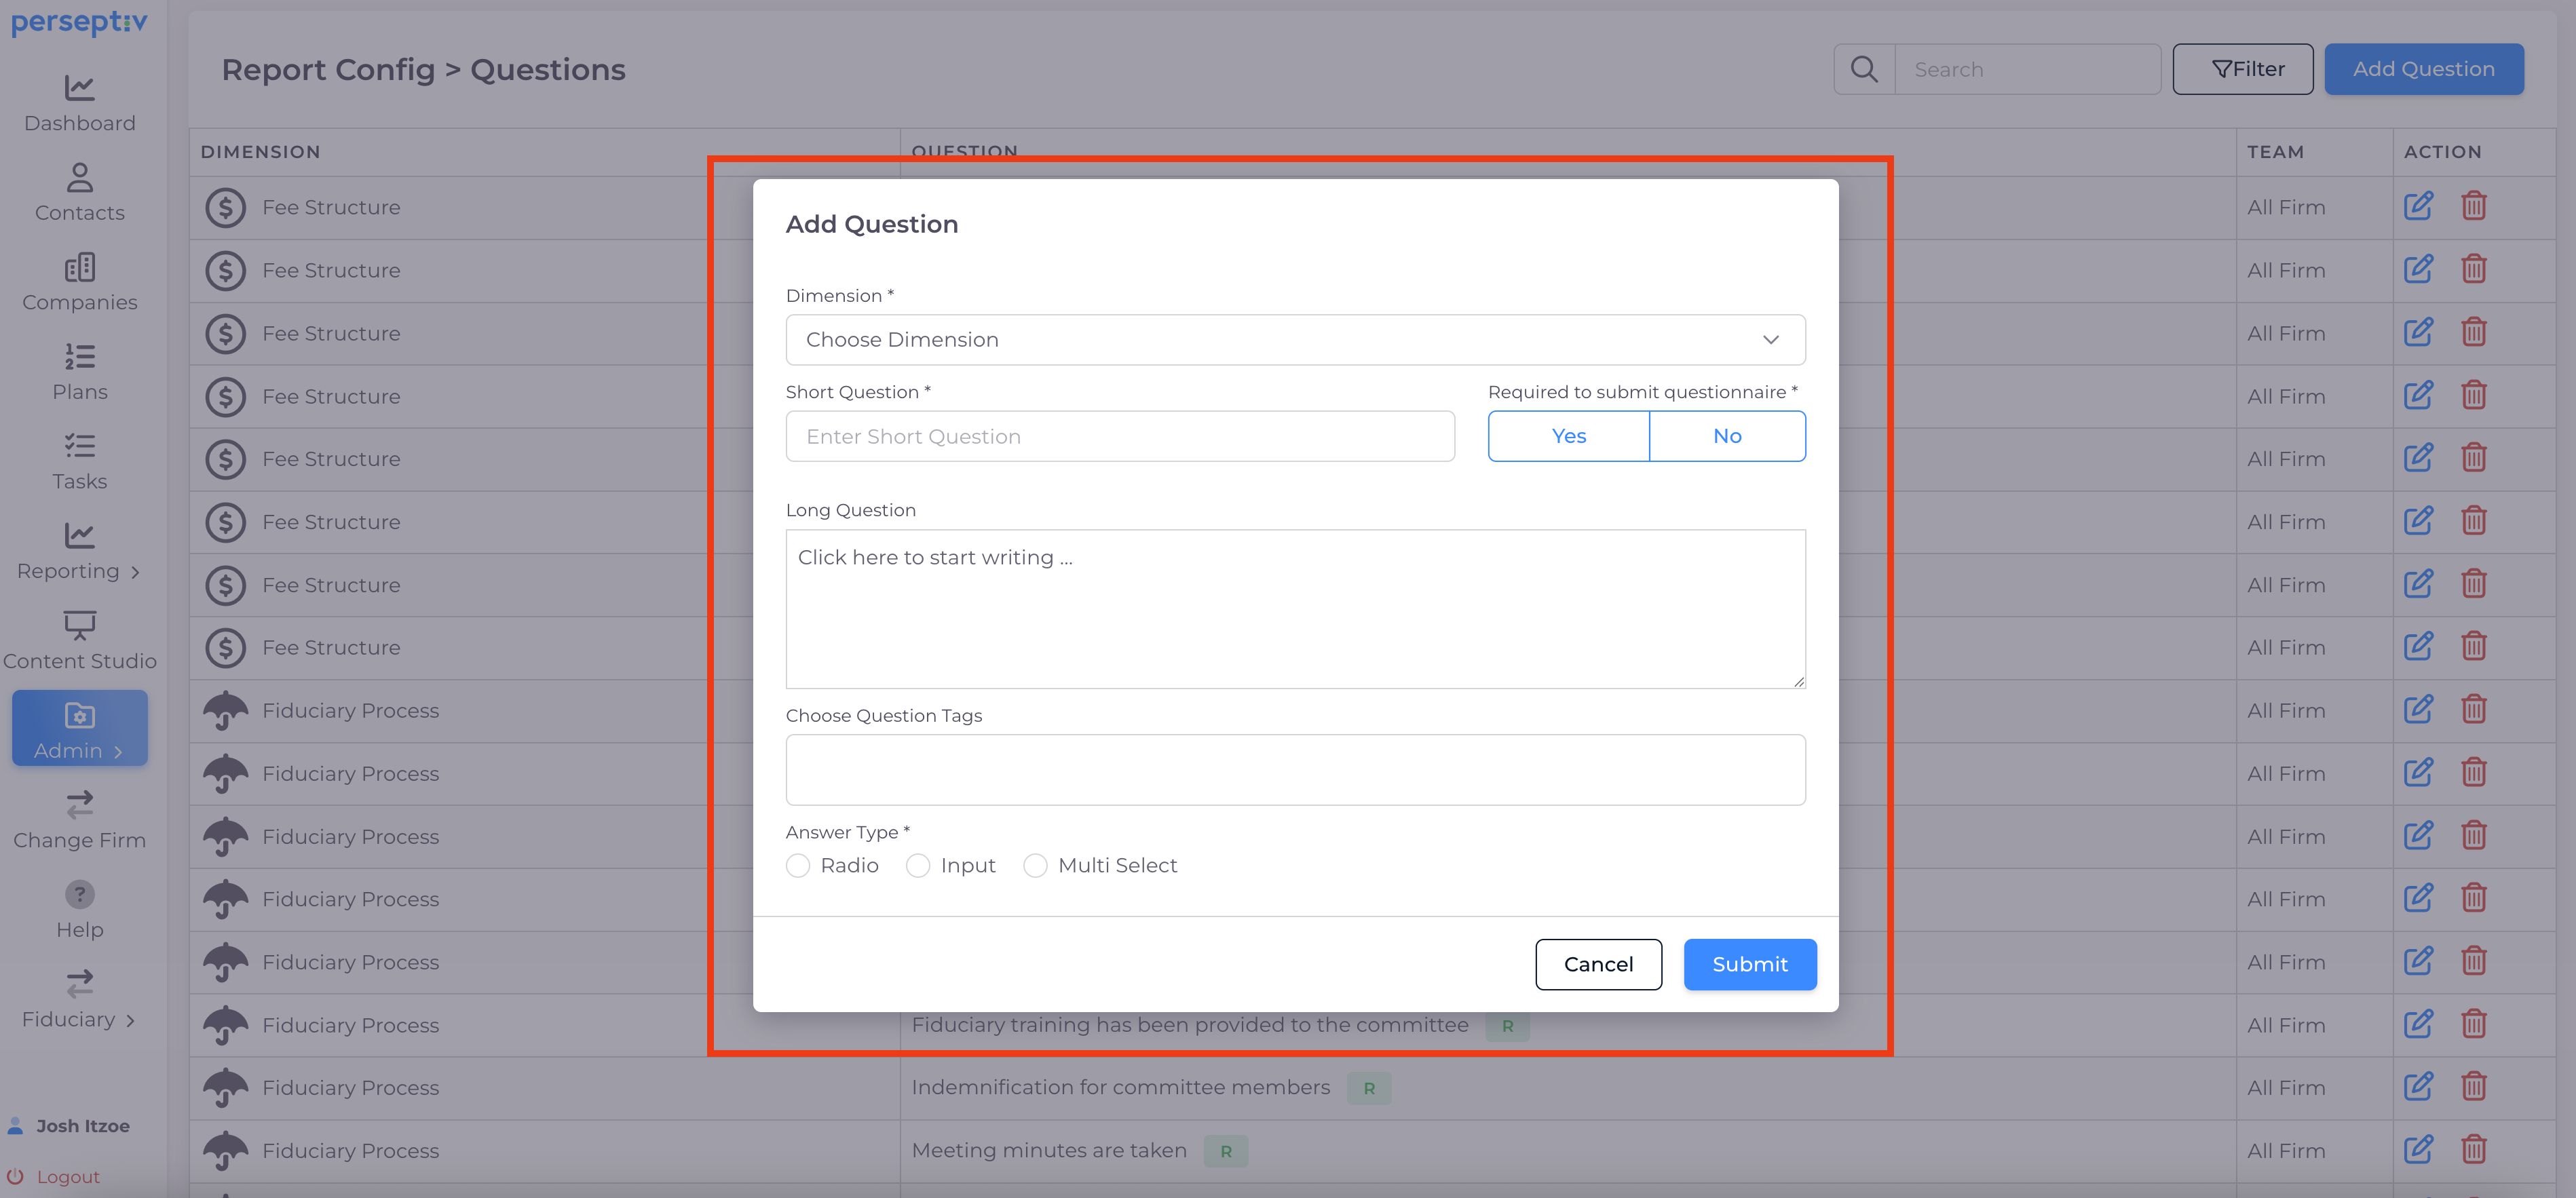2576x1198 pixels.
Task: Open Dashboard from the sidebar
Action: pos(79,103)
